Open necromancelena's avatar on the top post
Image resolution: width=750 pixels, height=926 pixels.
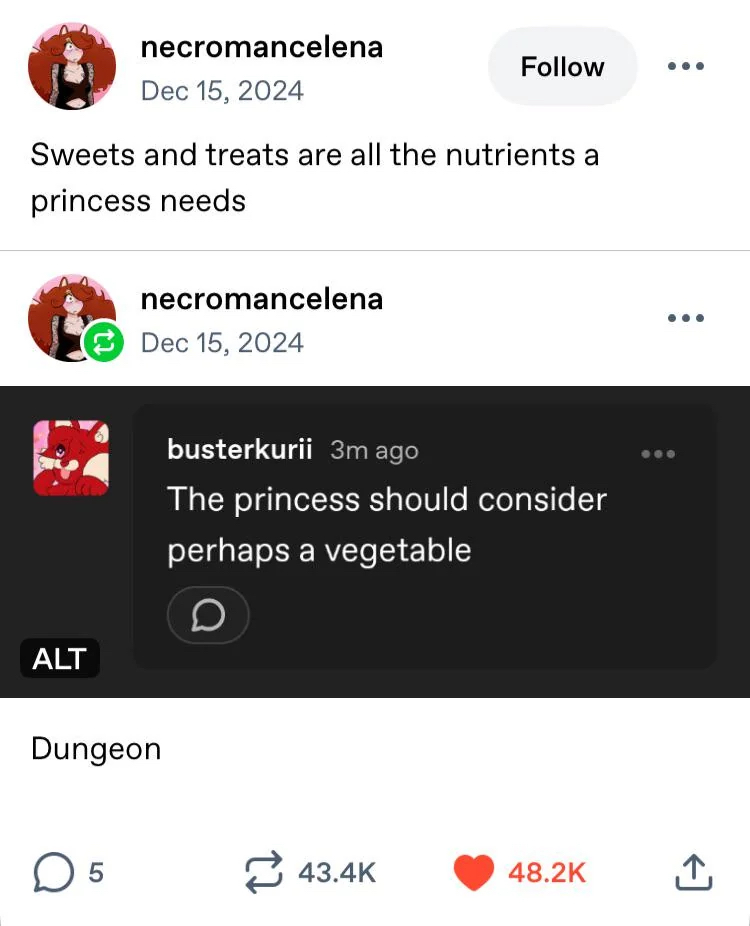point(72,65)
